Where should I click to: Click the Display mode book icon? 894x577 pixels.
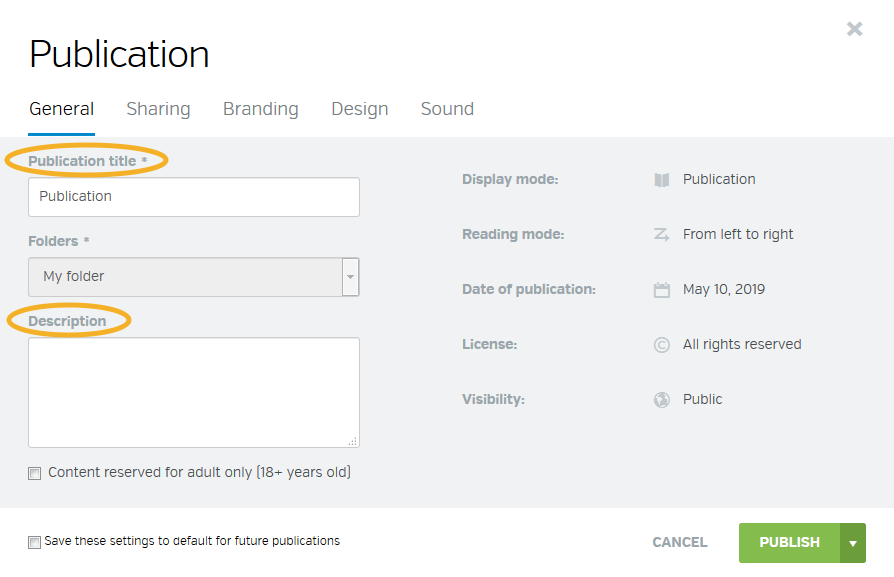coord(661,180)
